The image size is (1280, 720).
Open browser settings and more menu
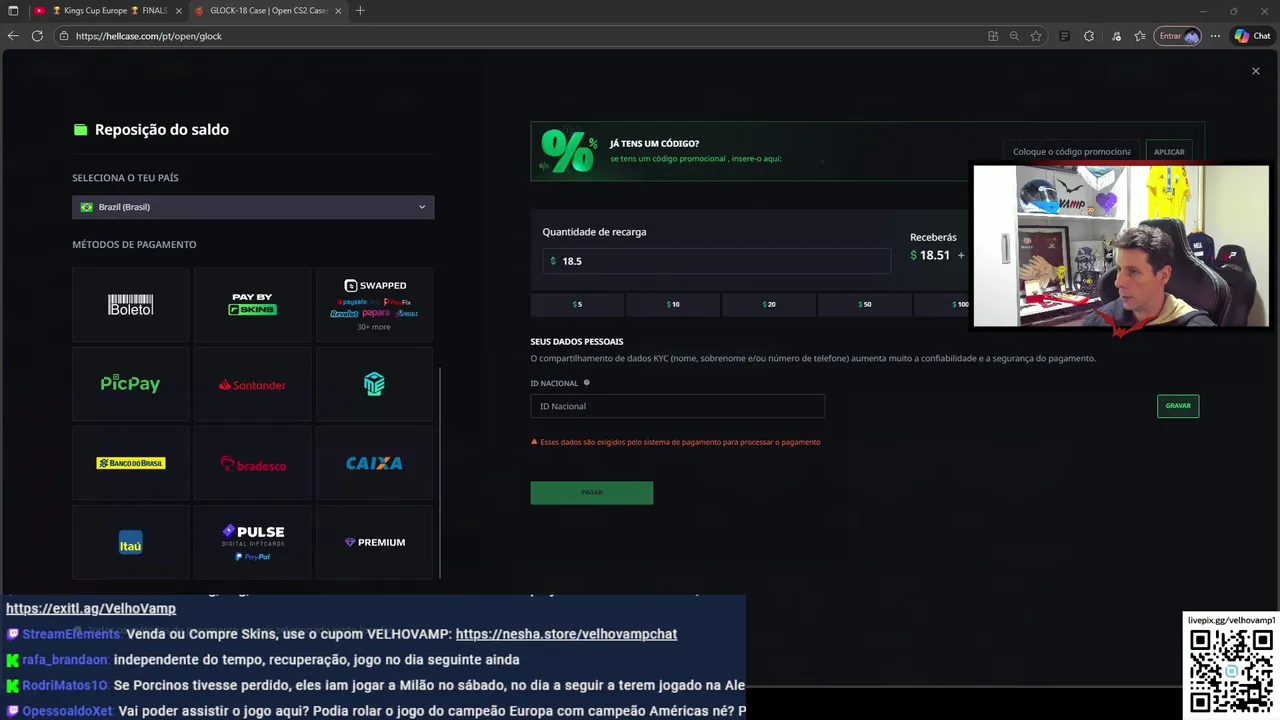click(x=1215, y=36)
